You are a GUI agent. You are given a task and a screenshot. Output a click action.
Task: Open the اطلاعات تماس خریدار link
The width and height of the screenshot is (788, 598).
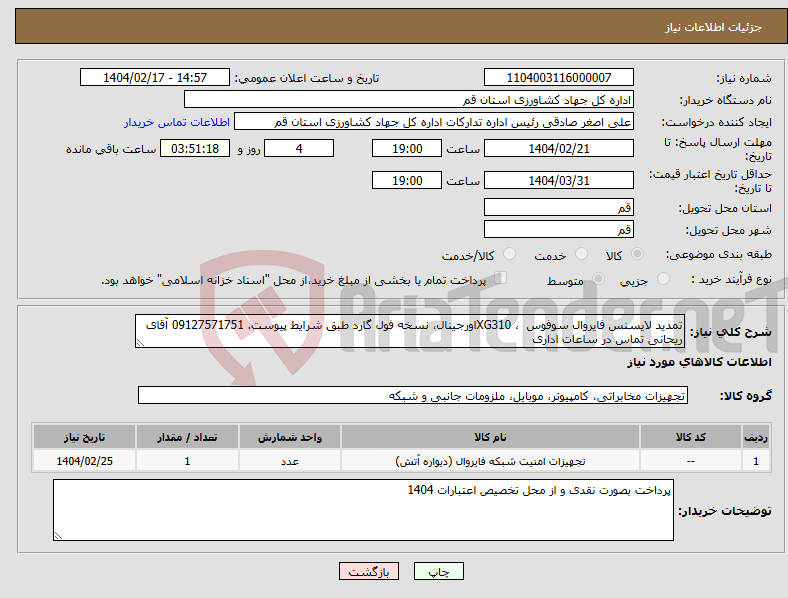tap(177, 122)
